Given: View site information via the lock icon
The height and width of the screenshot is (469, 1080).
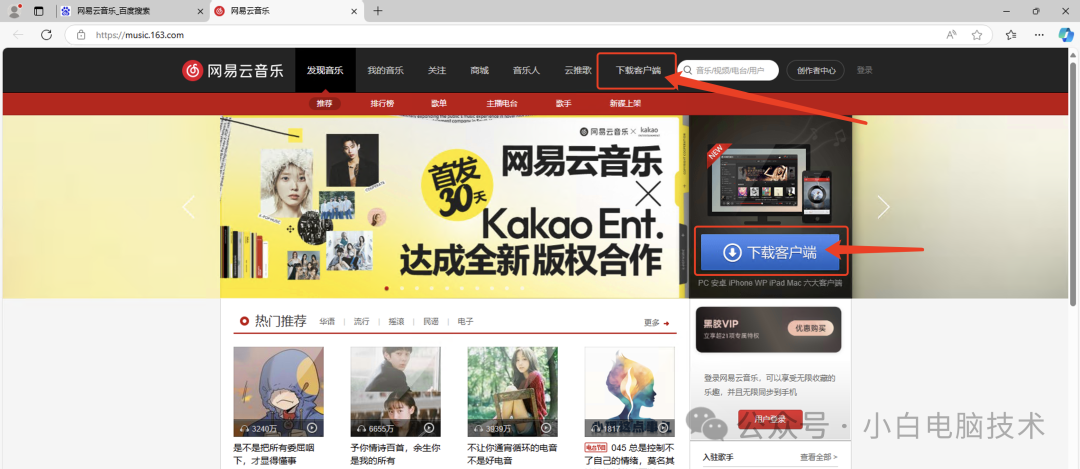Looking at the screenshot, I should (x=81, y=34).
